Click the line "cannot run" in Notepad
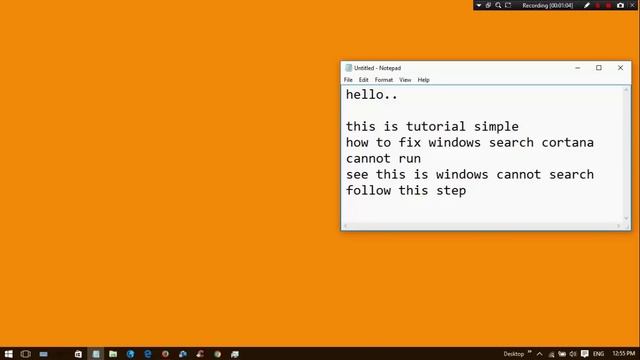The width and height of the screenshot is (640, 360). coord(383,159)
